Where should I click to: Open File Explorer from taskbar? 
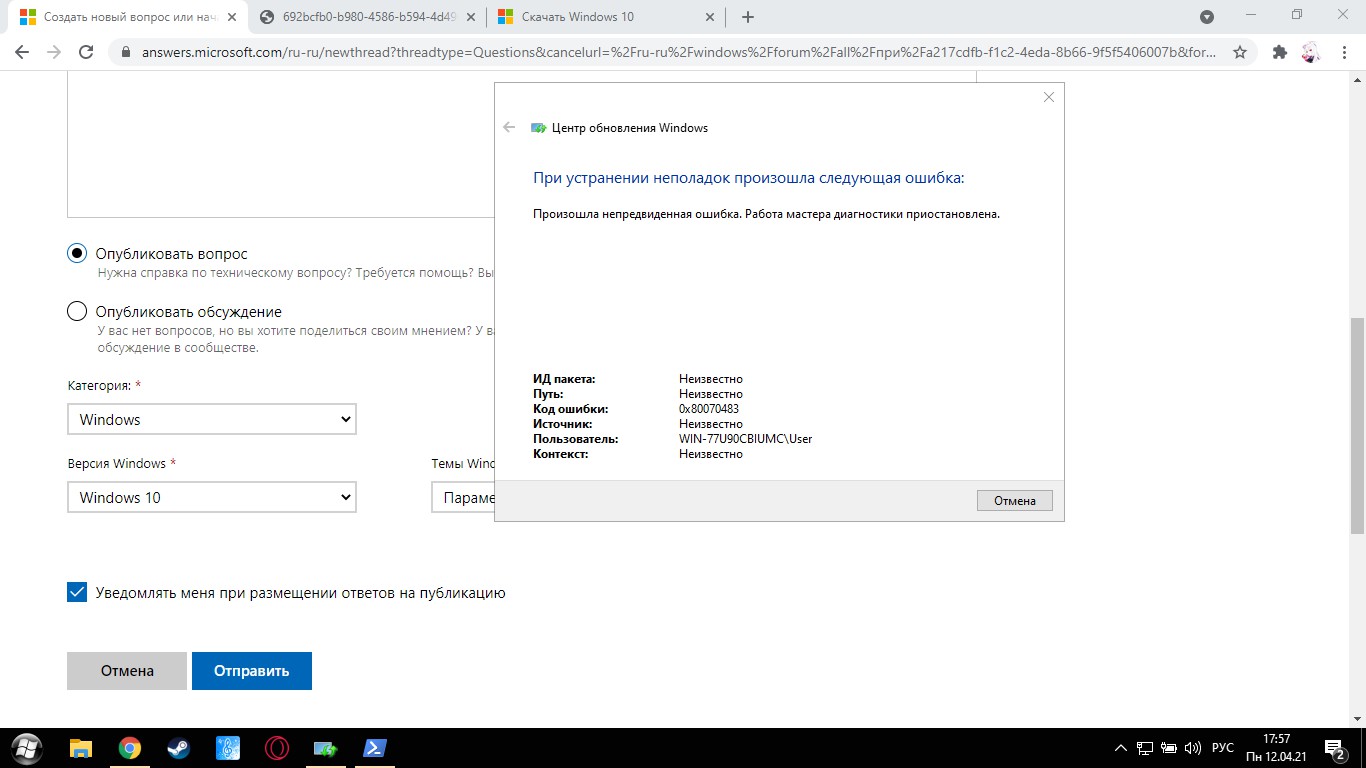(80, 748)
